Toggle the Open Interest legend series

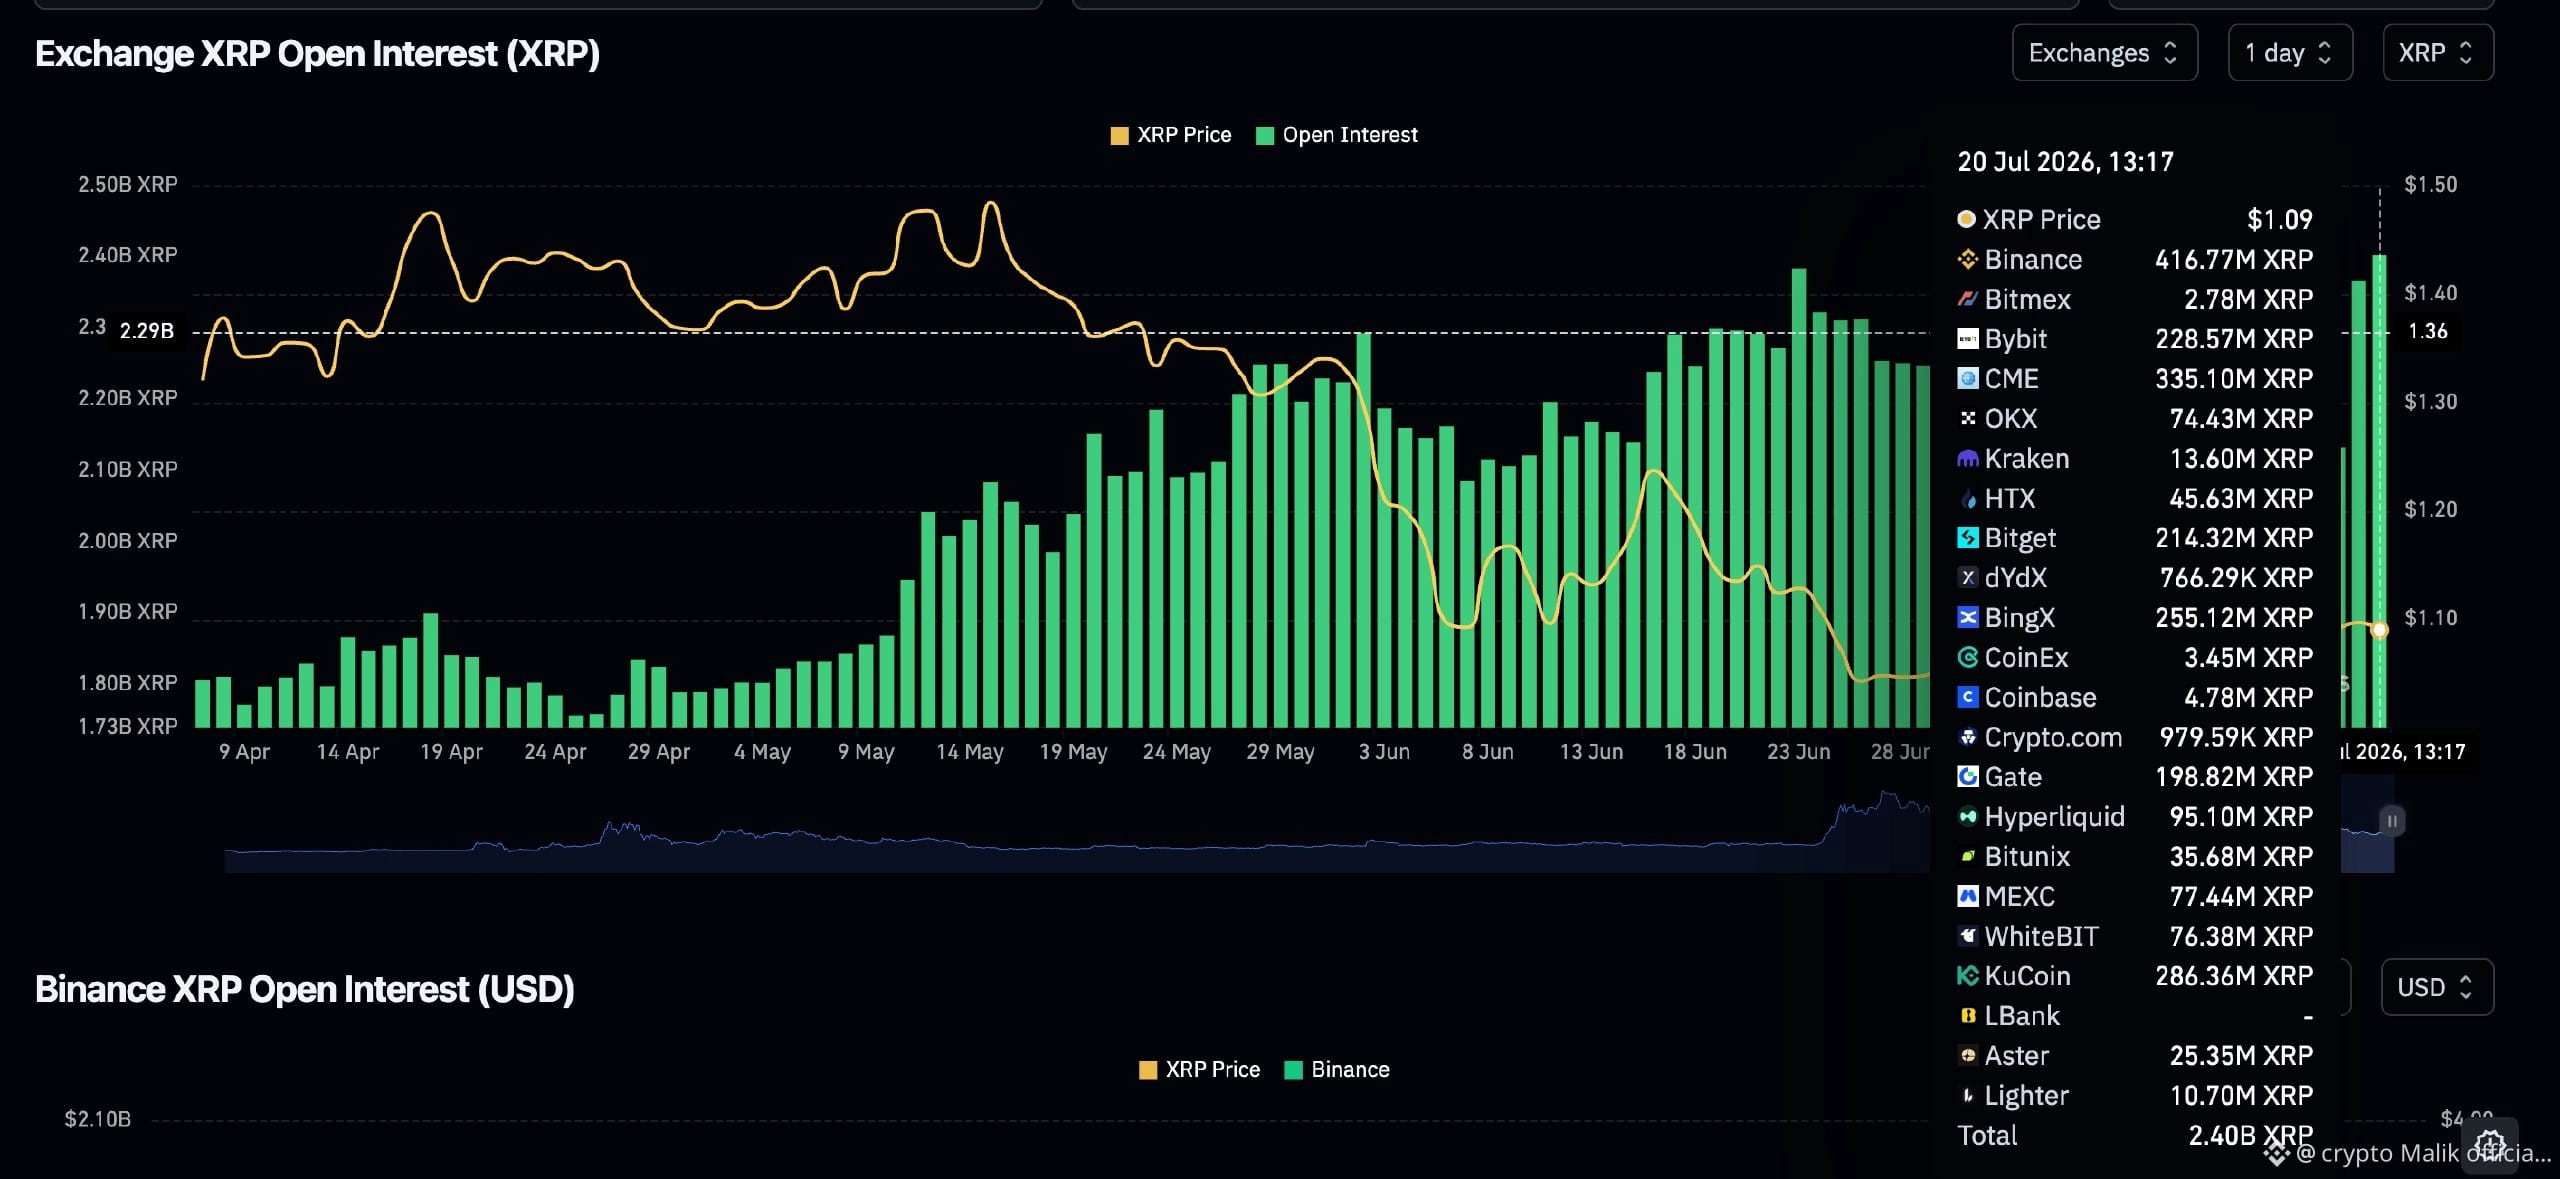pyautogui.click(x=1337, y=135)
